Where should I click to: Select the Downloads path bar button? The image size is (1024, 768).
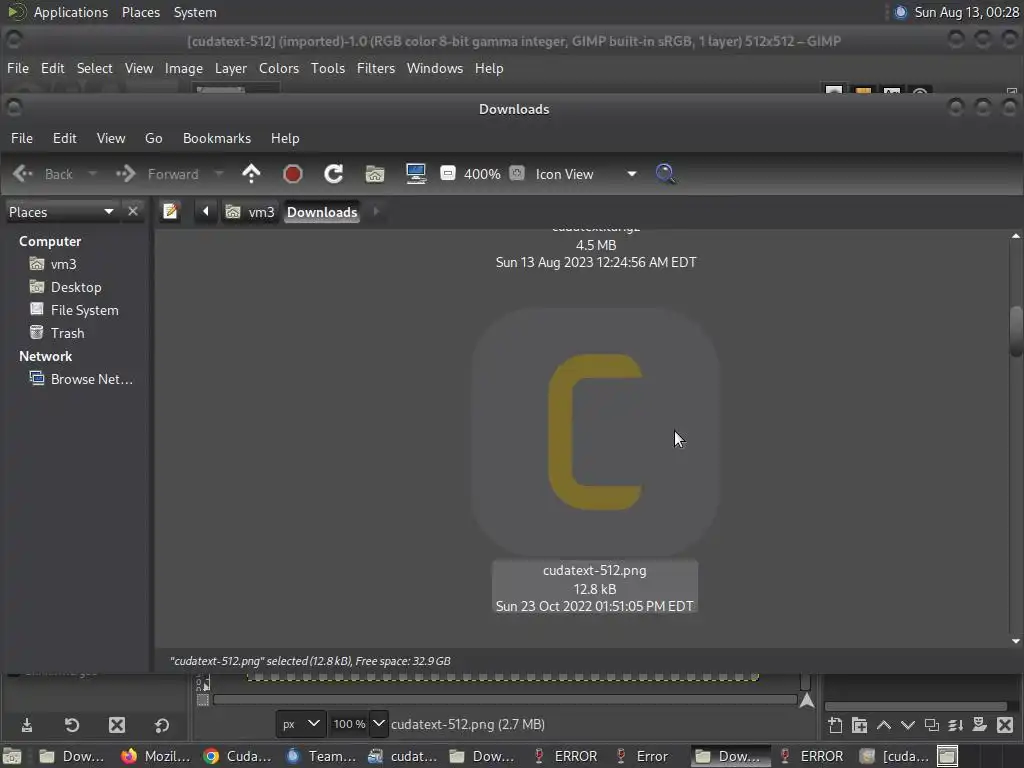(x=322, y=212)
